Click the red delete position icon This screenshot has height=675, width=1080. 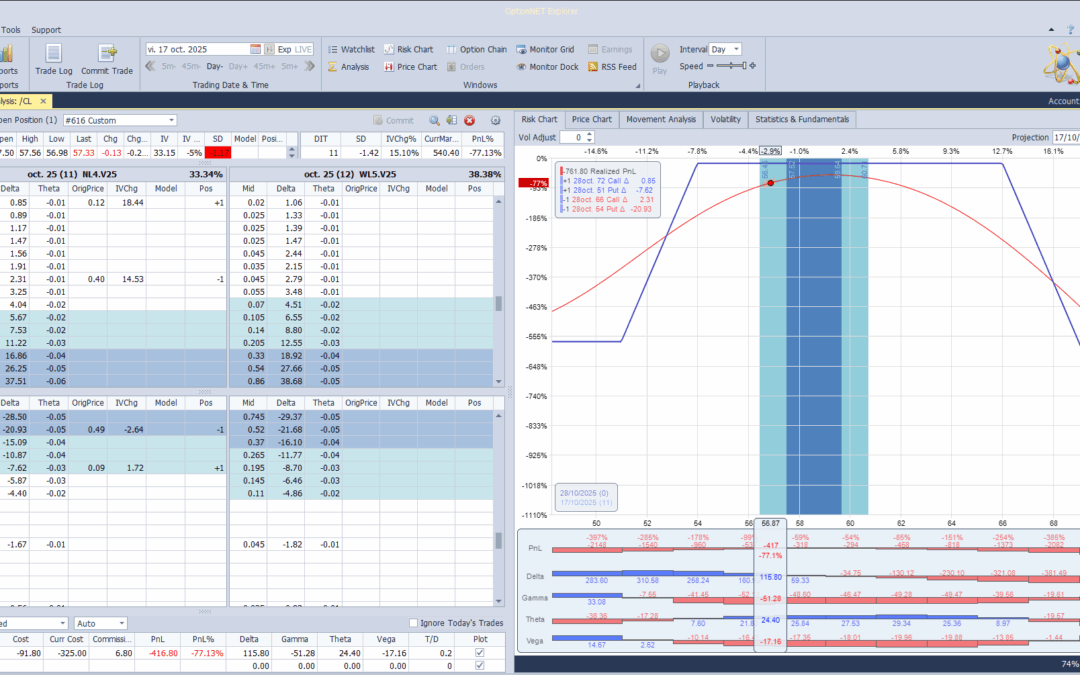tap(470, 121)
